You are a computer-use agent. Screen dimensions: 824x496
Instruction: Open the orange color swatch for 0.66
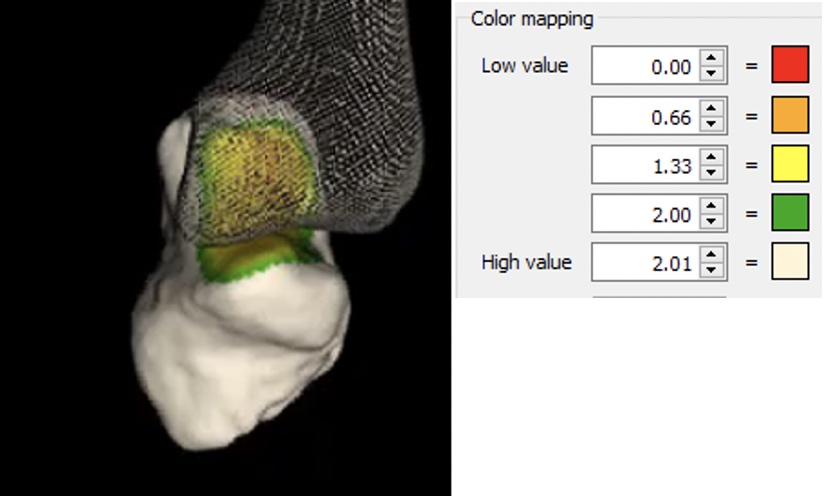(790, 115)
